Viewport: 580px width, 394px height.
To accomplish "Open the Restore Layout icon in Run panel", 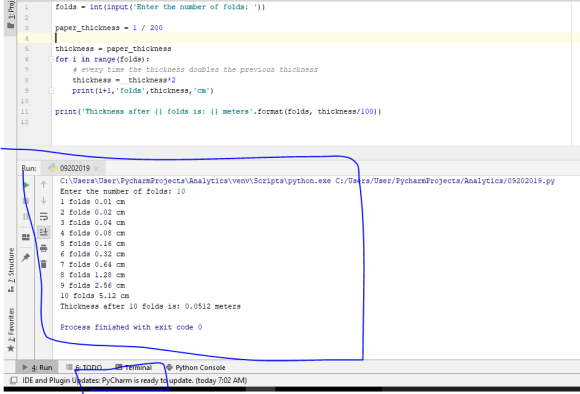I will (x=26, y=237).
